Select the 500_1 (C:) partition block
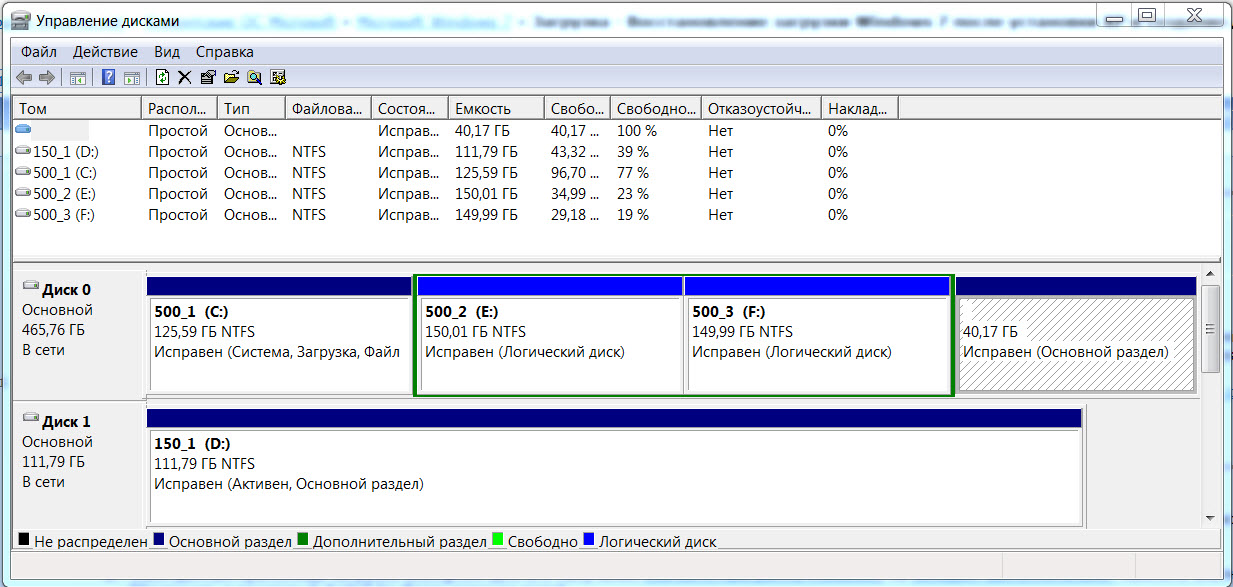 pos(279,335)
